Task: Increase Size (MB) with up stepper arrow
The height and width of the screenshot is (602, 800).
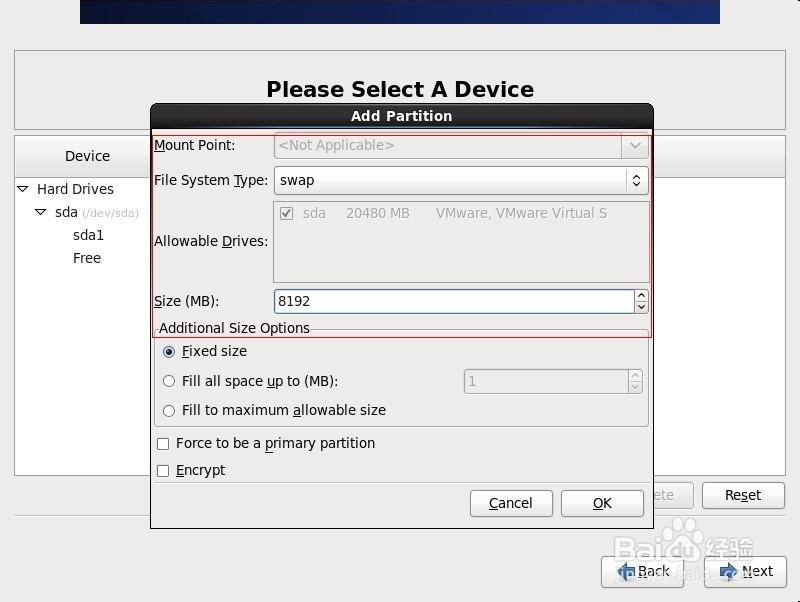Action: pyautogui.click(x=642, y=295)
